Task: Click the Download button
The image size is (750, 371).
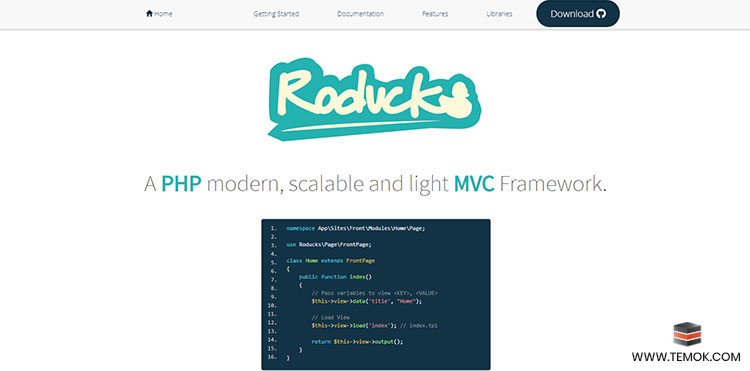Action: click(x=578, y=14)
